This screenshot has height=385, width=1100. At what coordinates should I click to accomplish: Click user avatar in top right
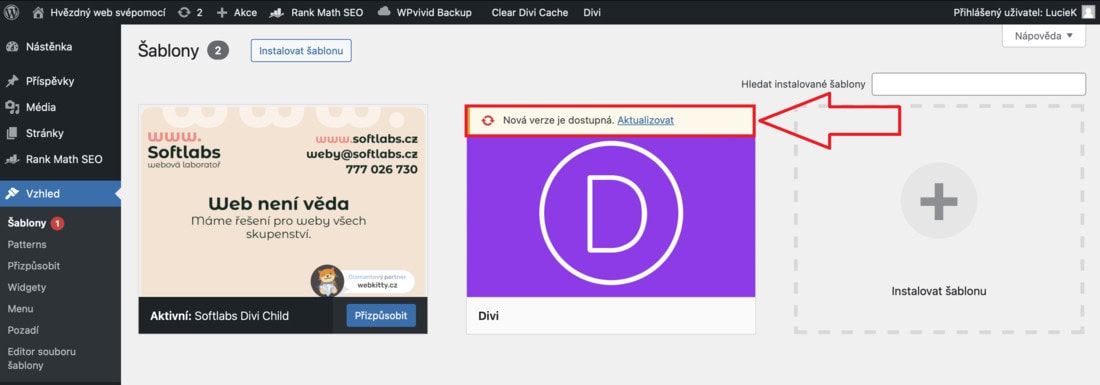(x=1087, y=13)
